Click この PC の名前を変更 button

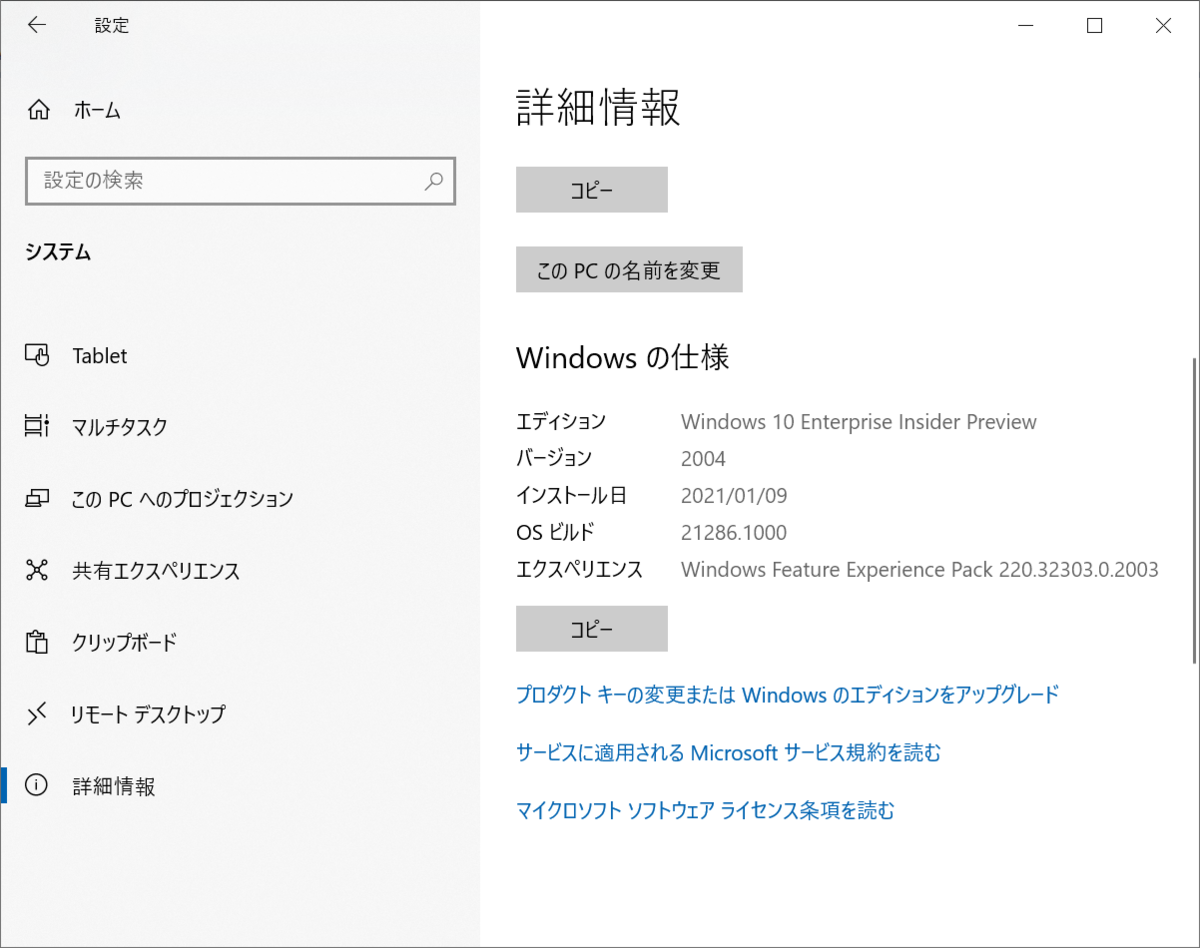pyautogui.click(x=629, y=270)
